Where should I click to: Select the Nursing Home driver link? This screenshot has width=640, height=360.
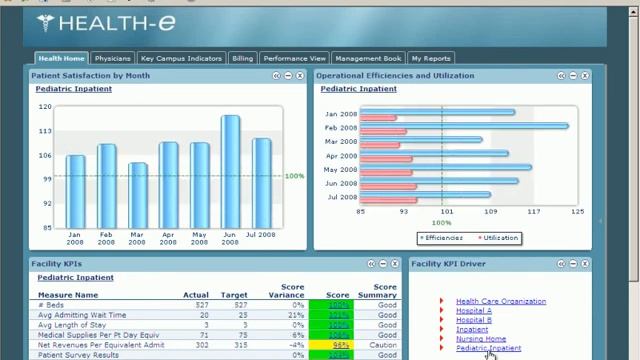[481, 339]
